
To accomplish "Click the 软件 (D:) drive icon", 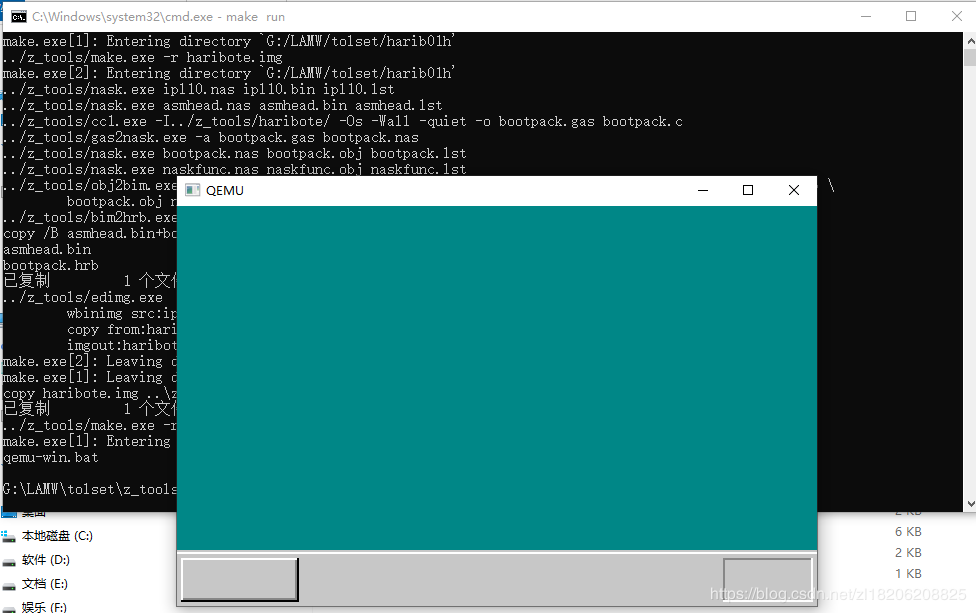I will 9,561.
